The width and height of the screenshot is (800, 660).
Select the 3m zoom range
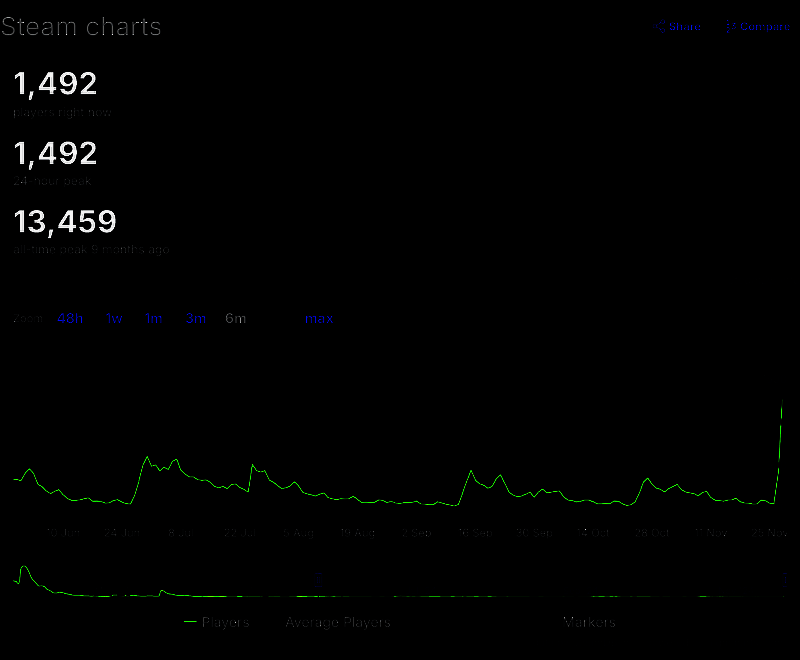pos(194,318)
